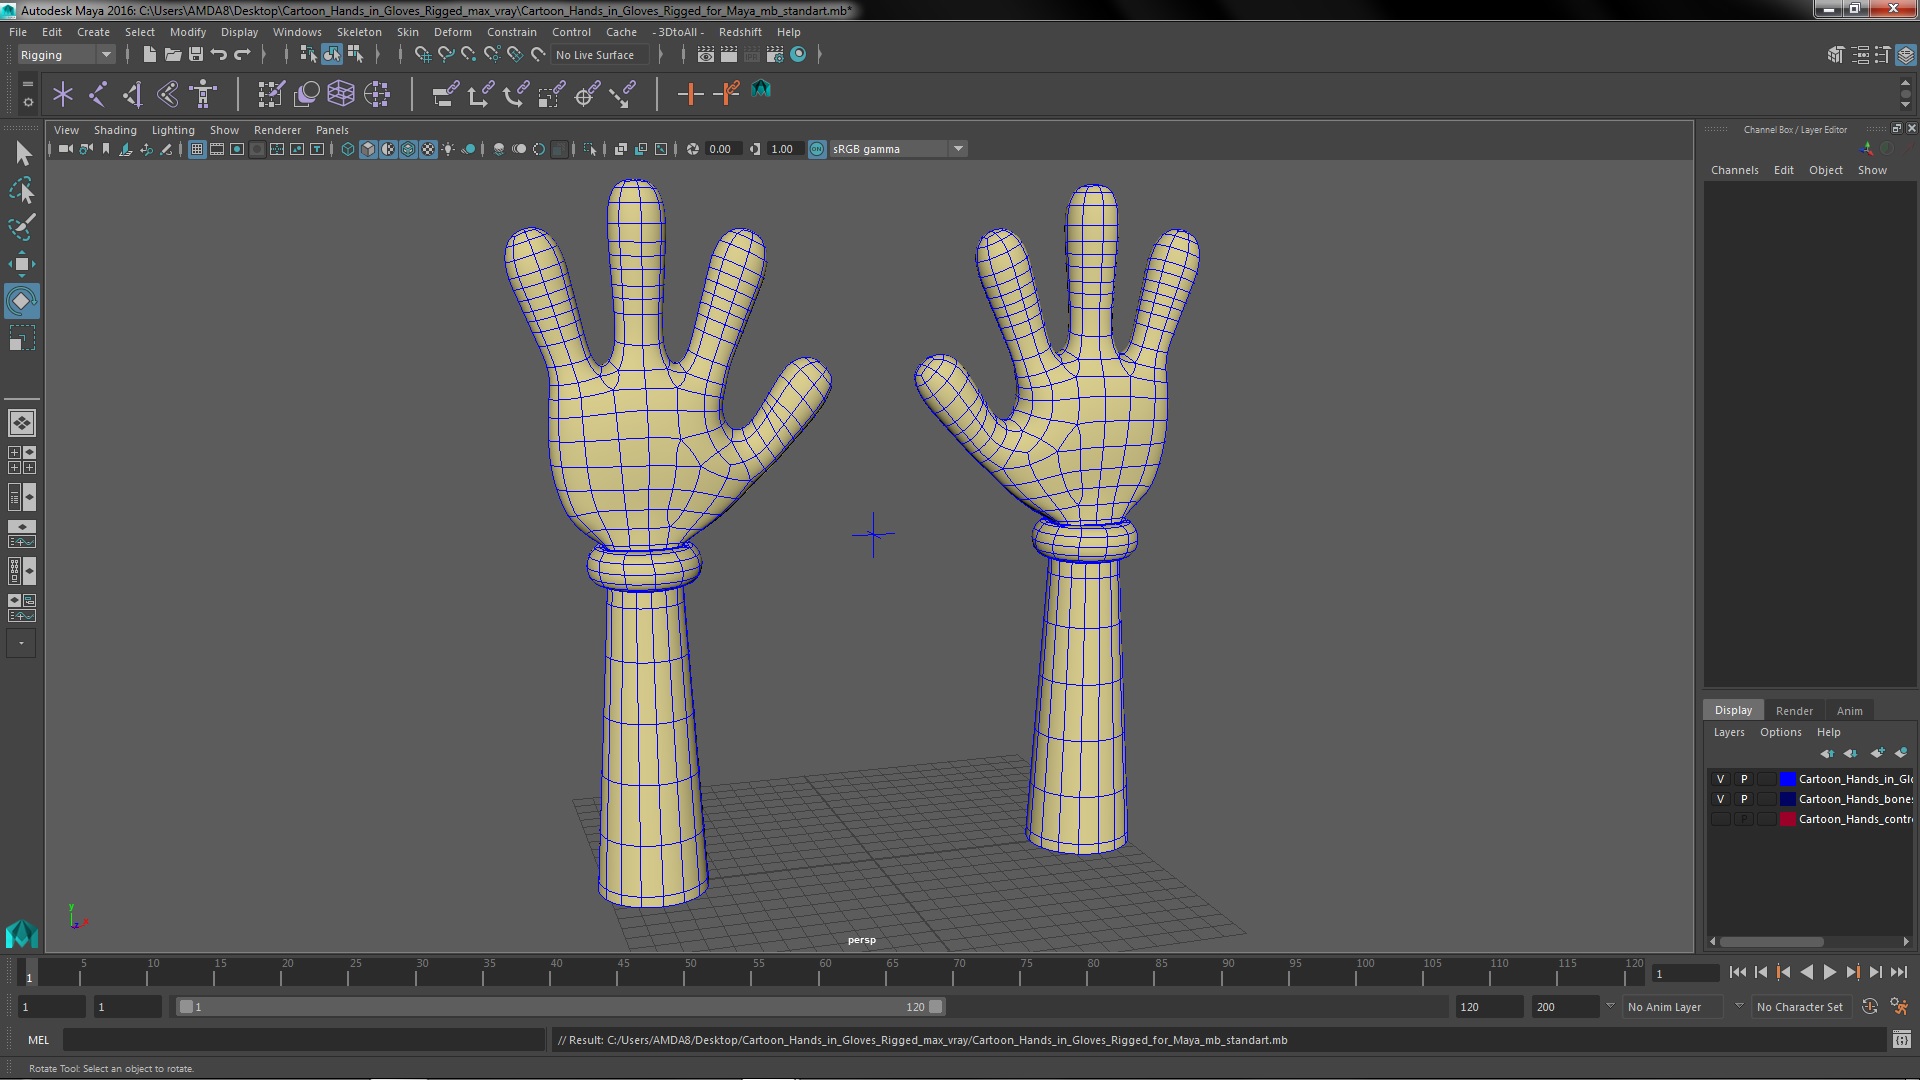Viewport: 1920px width, 1080px height.
Task: Toggle visibility of Cartoon_Hands_bones layer
Action: (1720, 799)
